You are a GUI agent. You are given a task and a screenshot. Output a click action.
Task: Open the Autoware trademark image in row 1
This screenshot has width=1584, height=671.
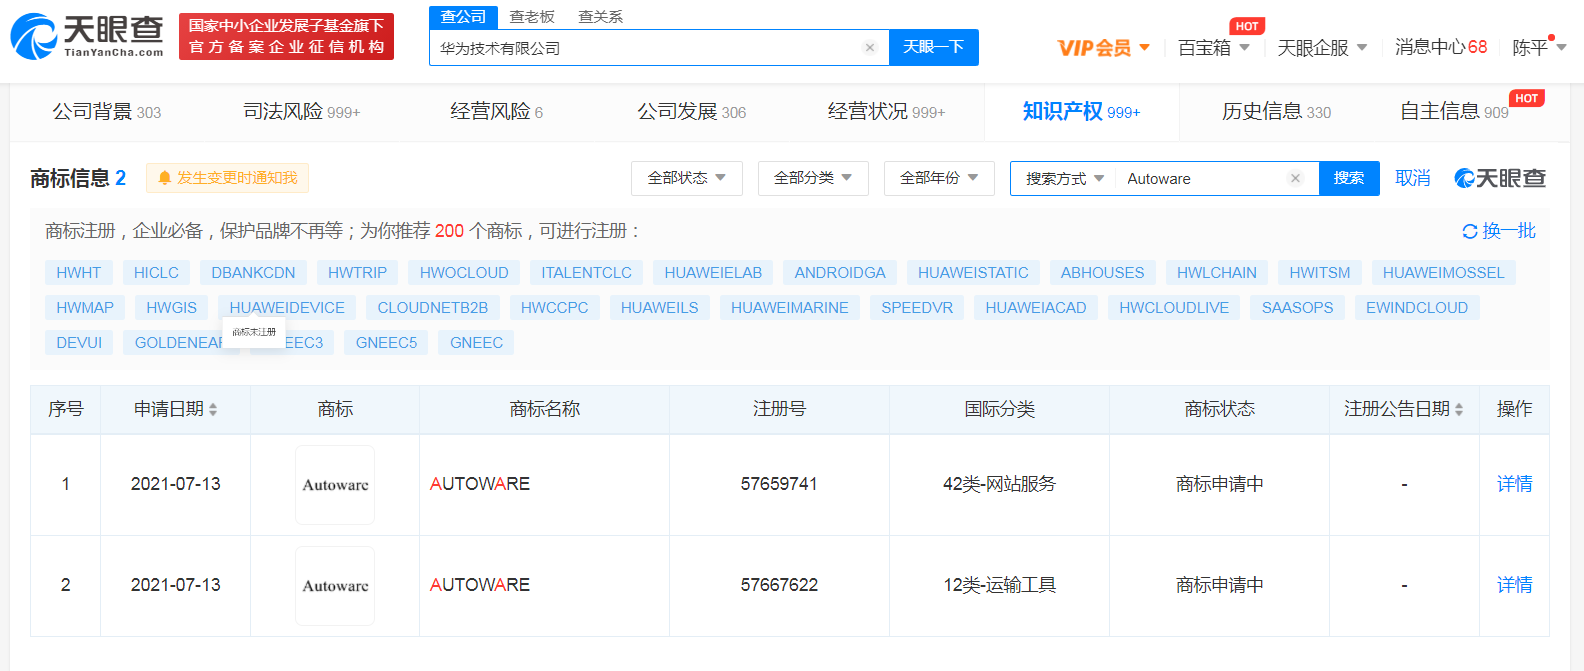point(335,485)
